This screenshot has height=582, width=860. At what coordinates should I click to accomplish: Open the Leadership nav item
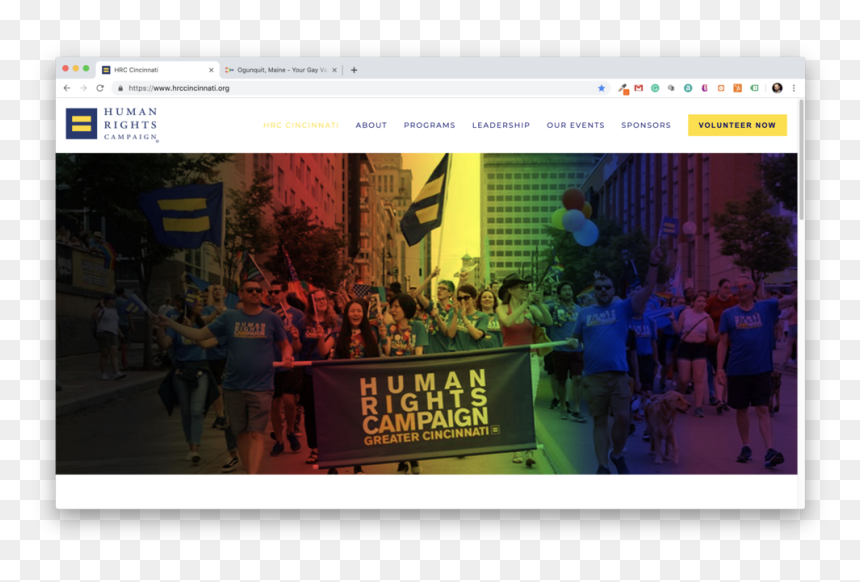(501, 125)
